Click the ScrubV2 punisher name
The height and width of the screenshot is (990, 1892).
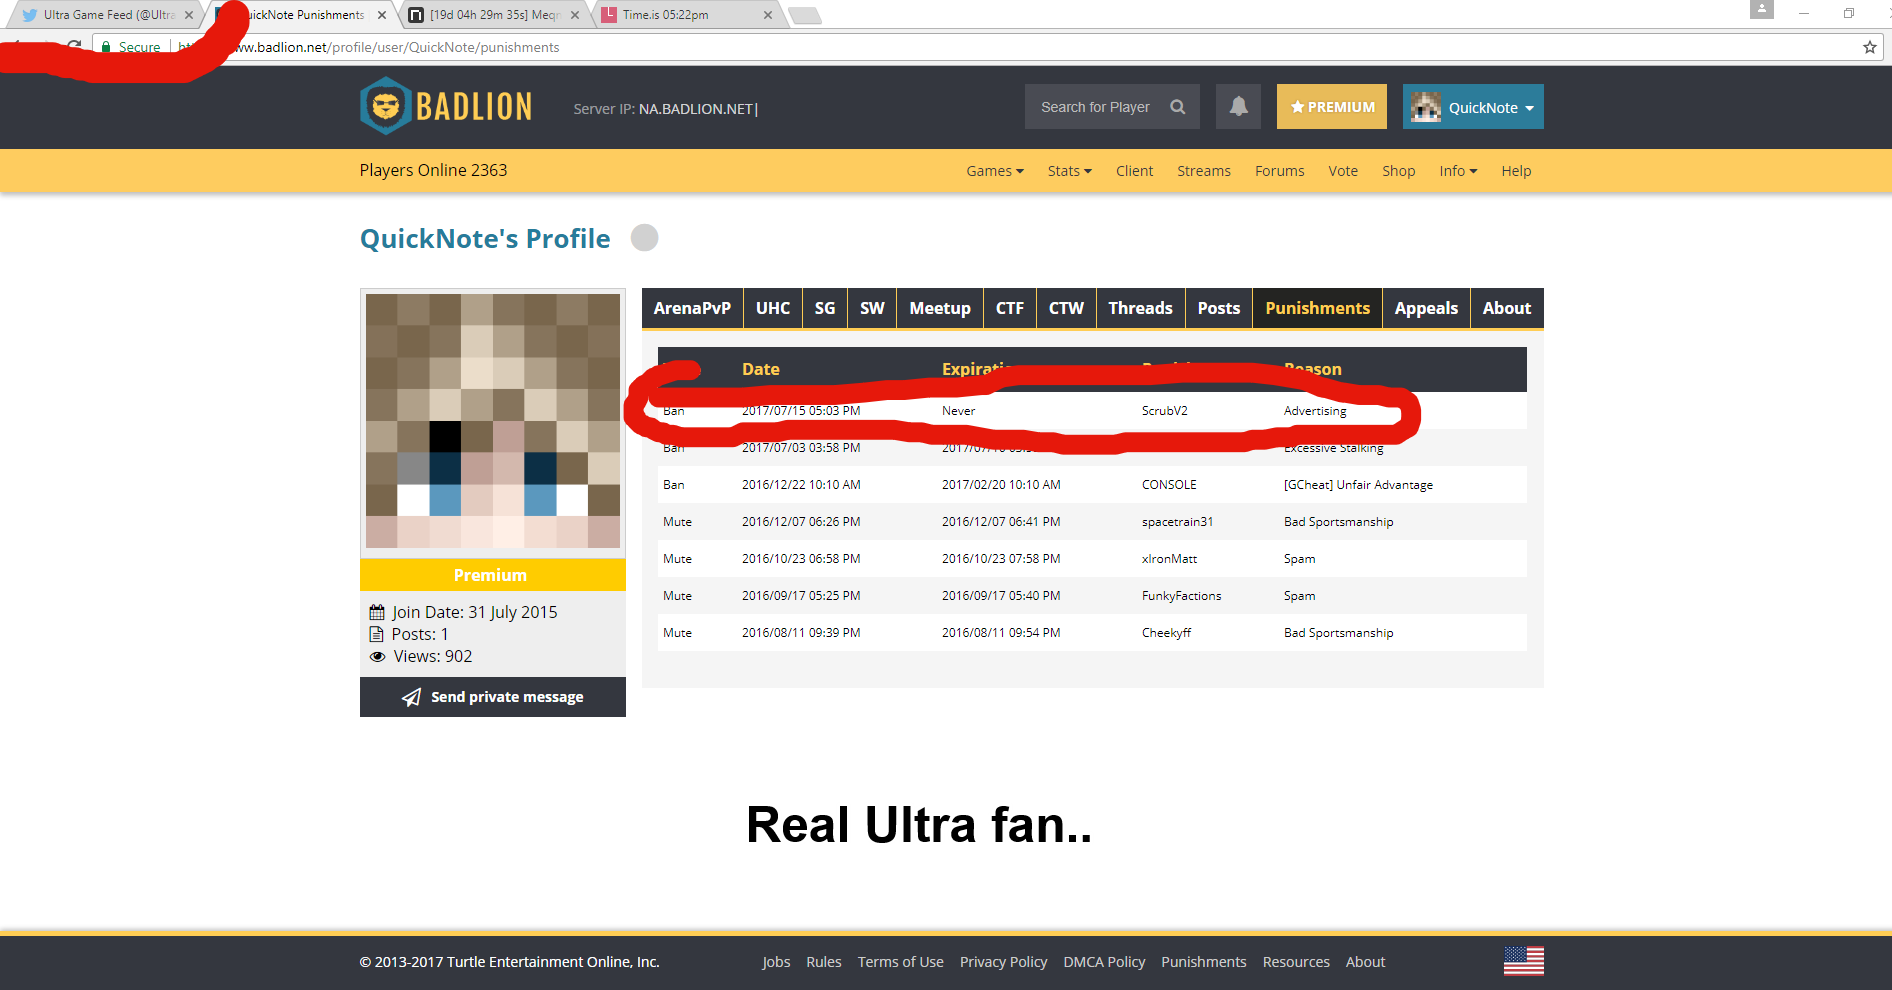[x=1165, y=411]
